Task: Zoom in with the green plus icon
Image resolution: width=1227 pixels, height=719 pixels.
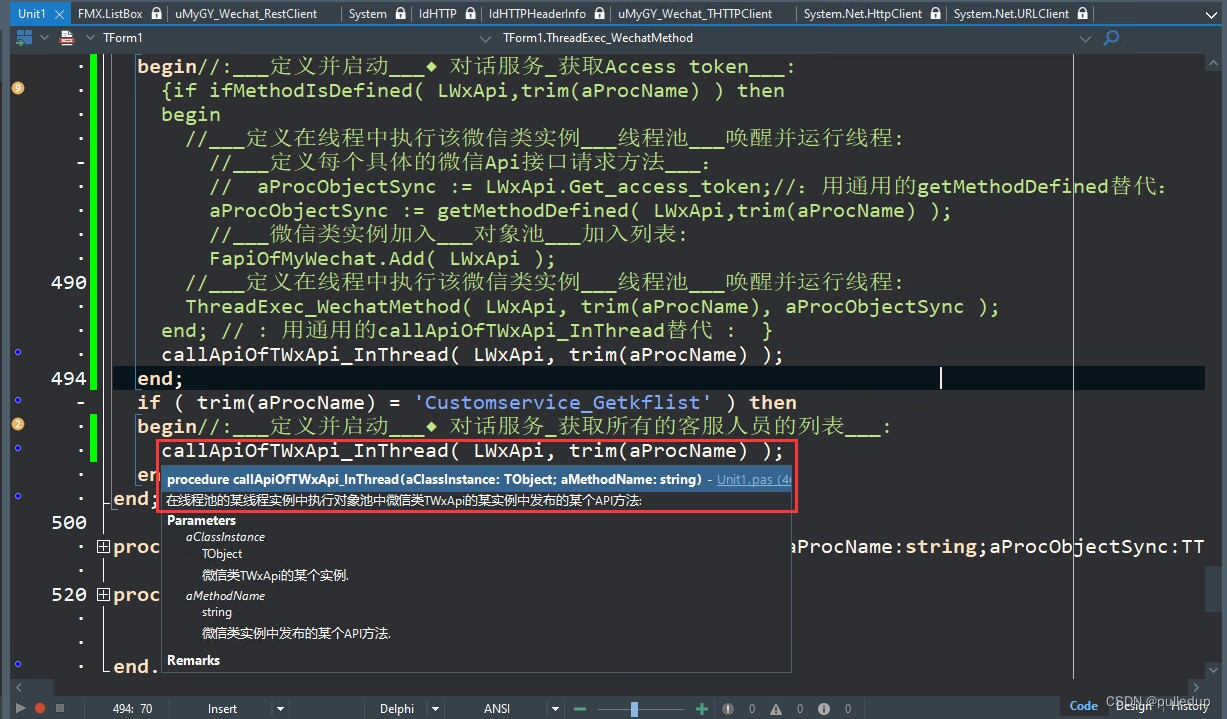Action: 701,708
